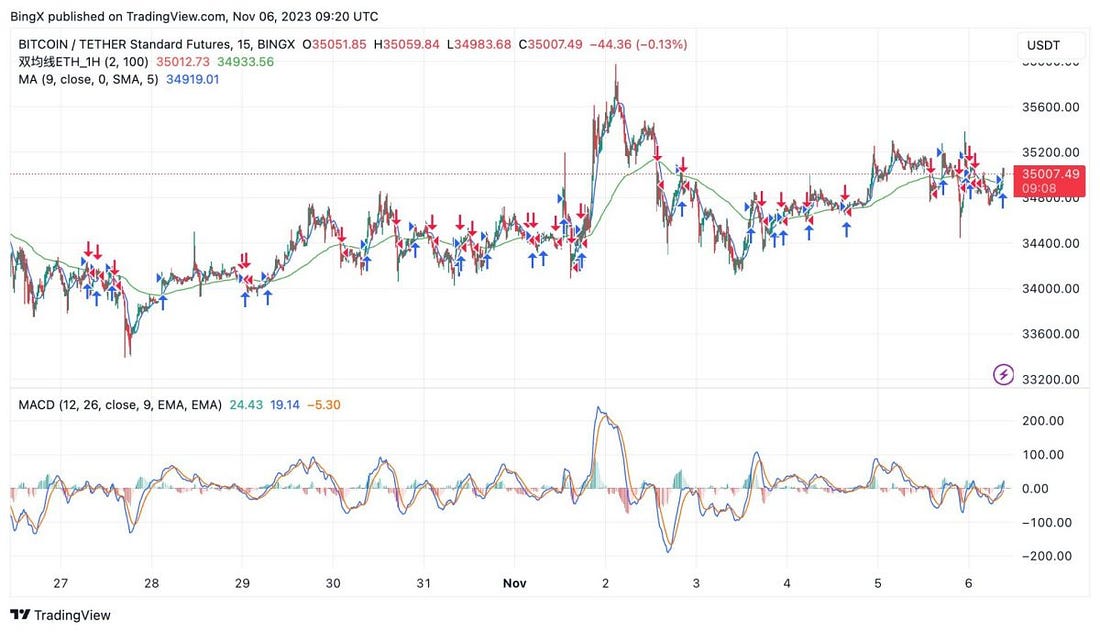Click the 33200.00 price axis label
The height and width of the screenshot is (633, 1100).
tap(1051, 380)
